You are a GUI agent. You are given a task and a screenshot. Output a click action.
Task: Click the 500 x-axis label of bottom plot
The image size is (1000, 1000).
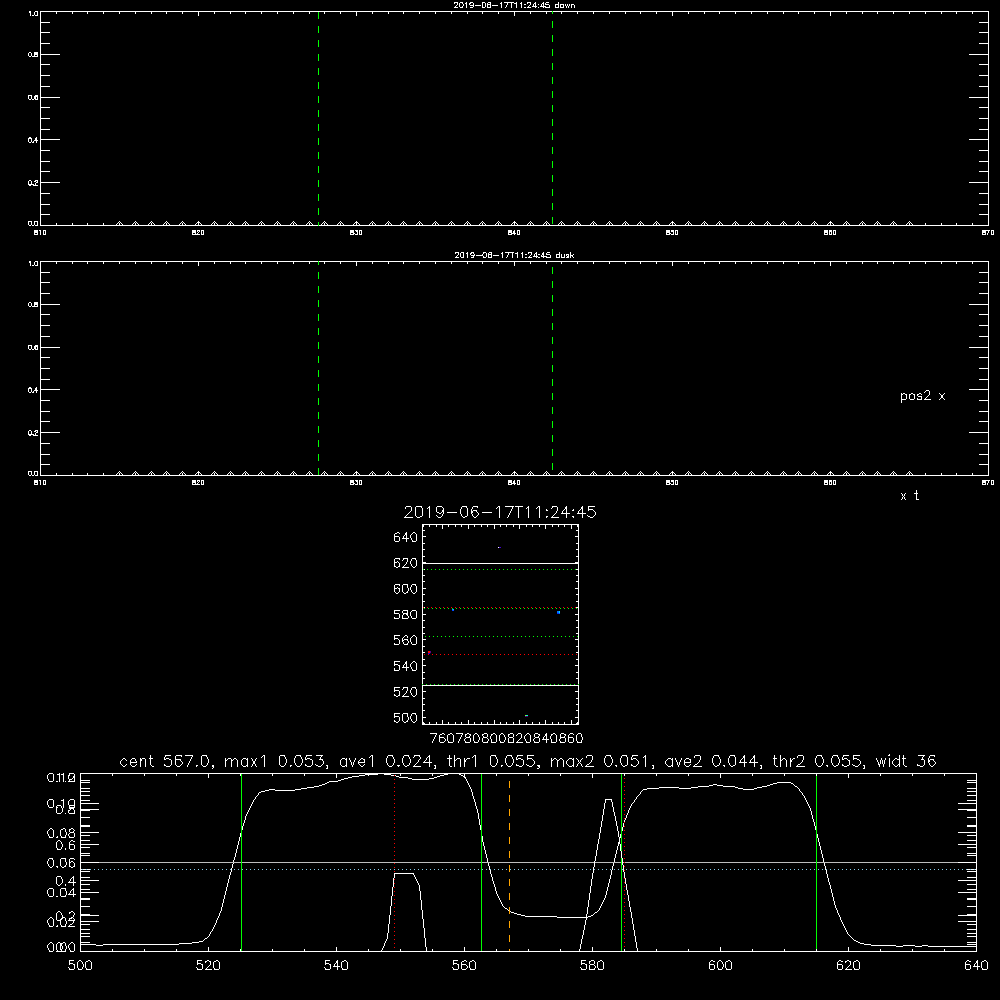[80, 966]
